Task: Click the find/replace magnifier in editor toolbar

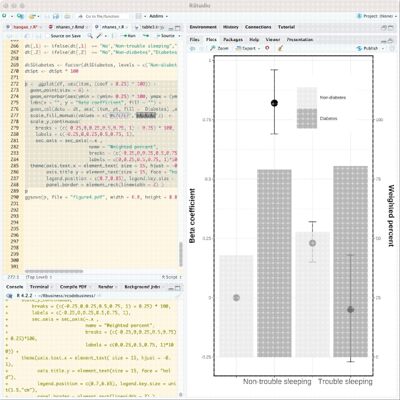Action: pos(90,36)
